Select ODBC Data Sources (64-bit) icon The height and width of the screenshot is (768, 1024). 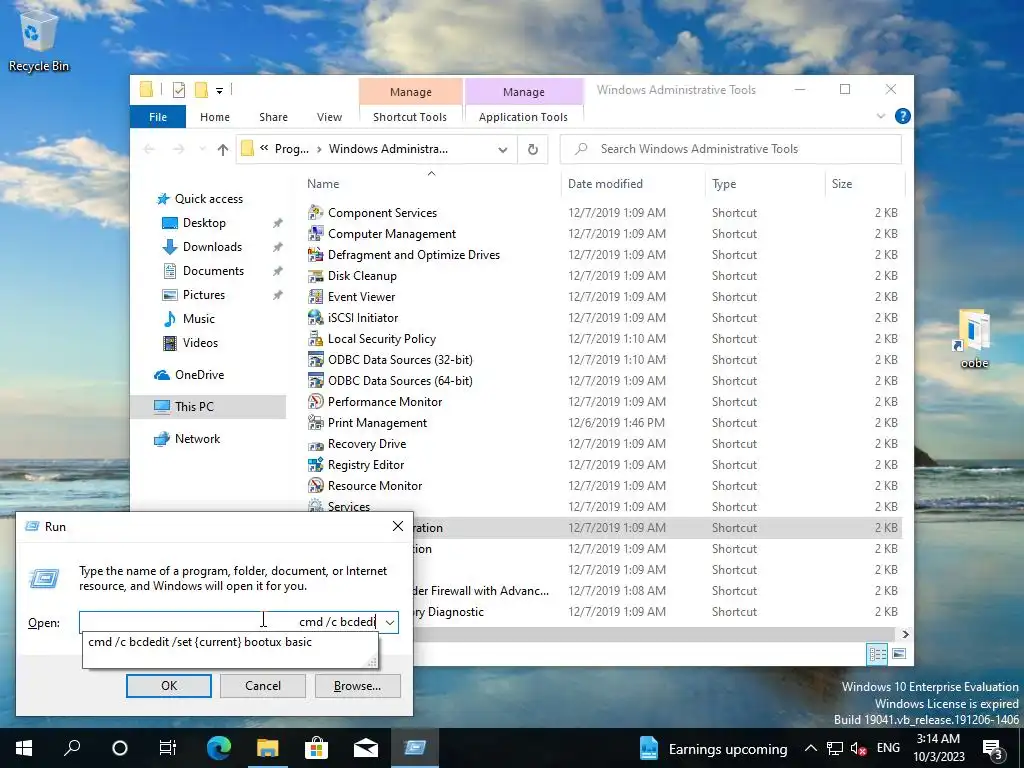click(315, 380)
